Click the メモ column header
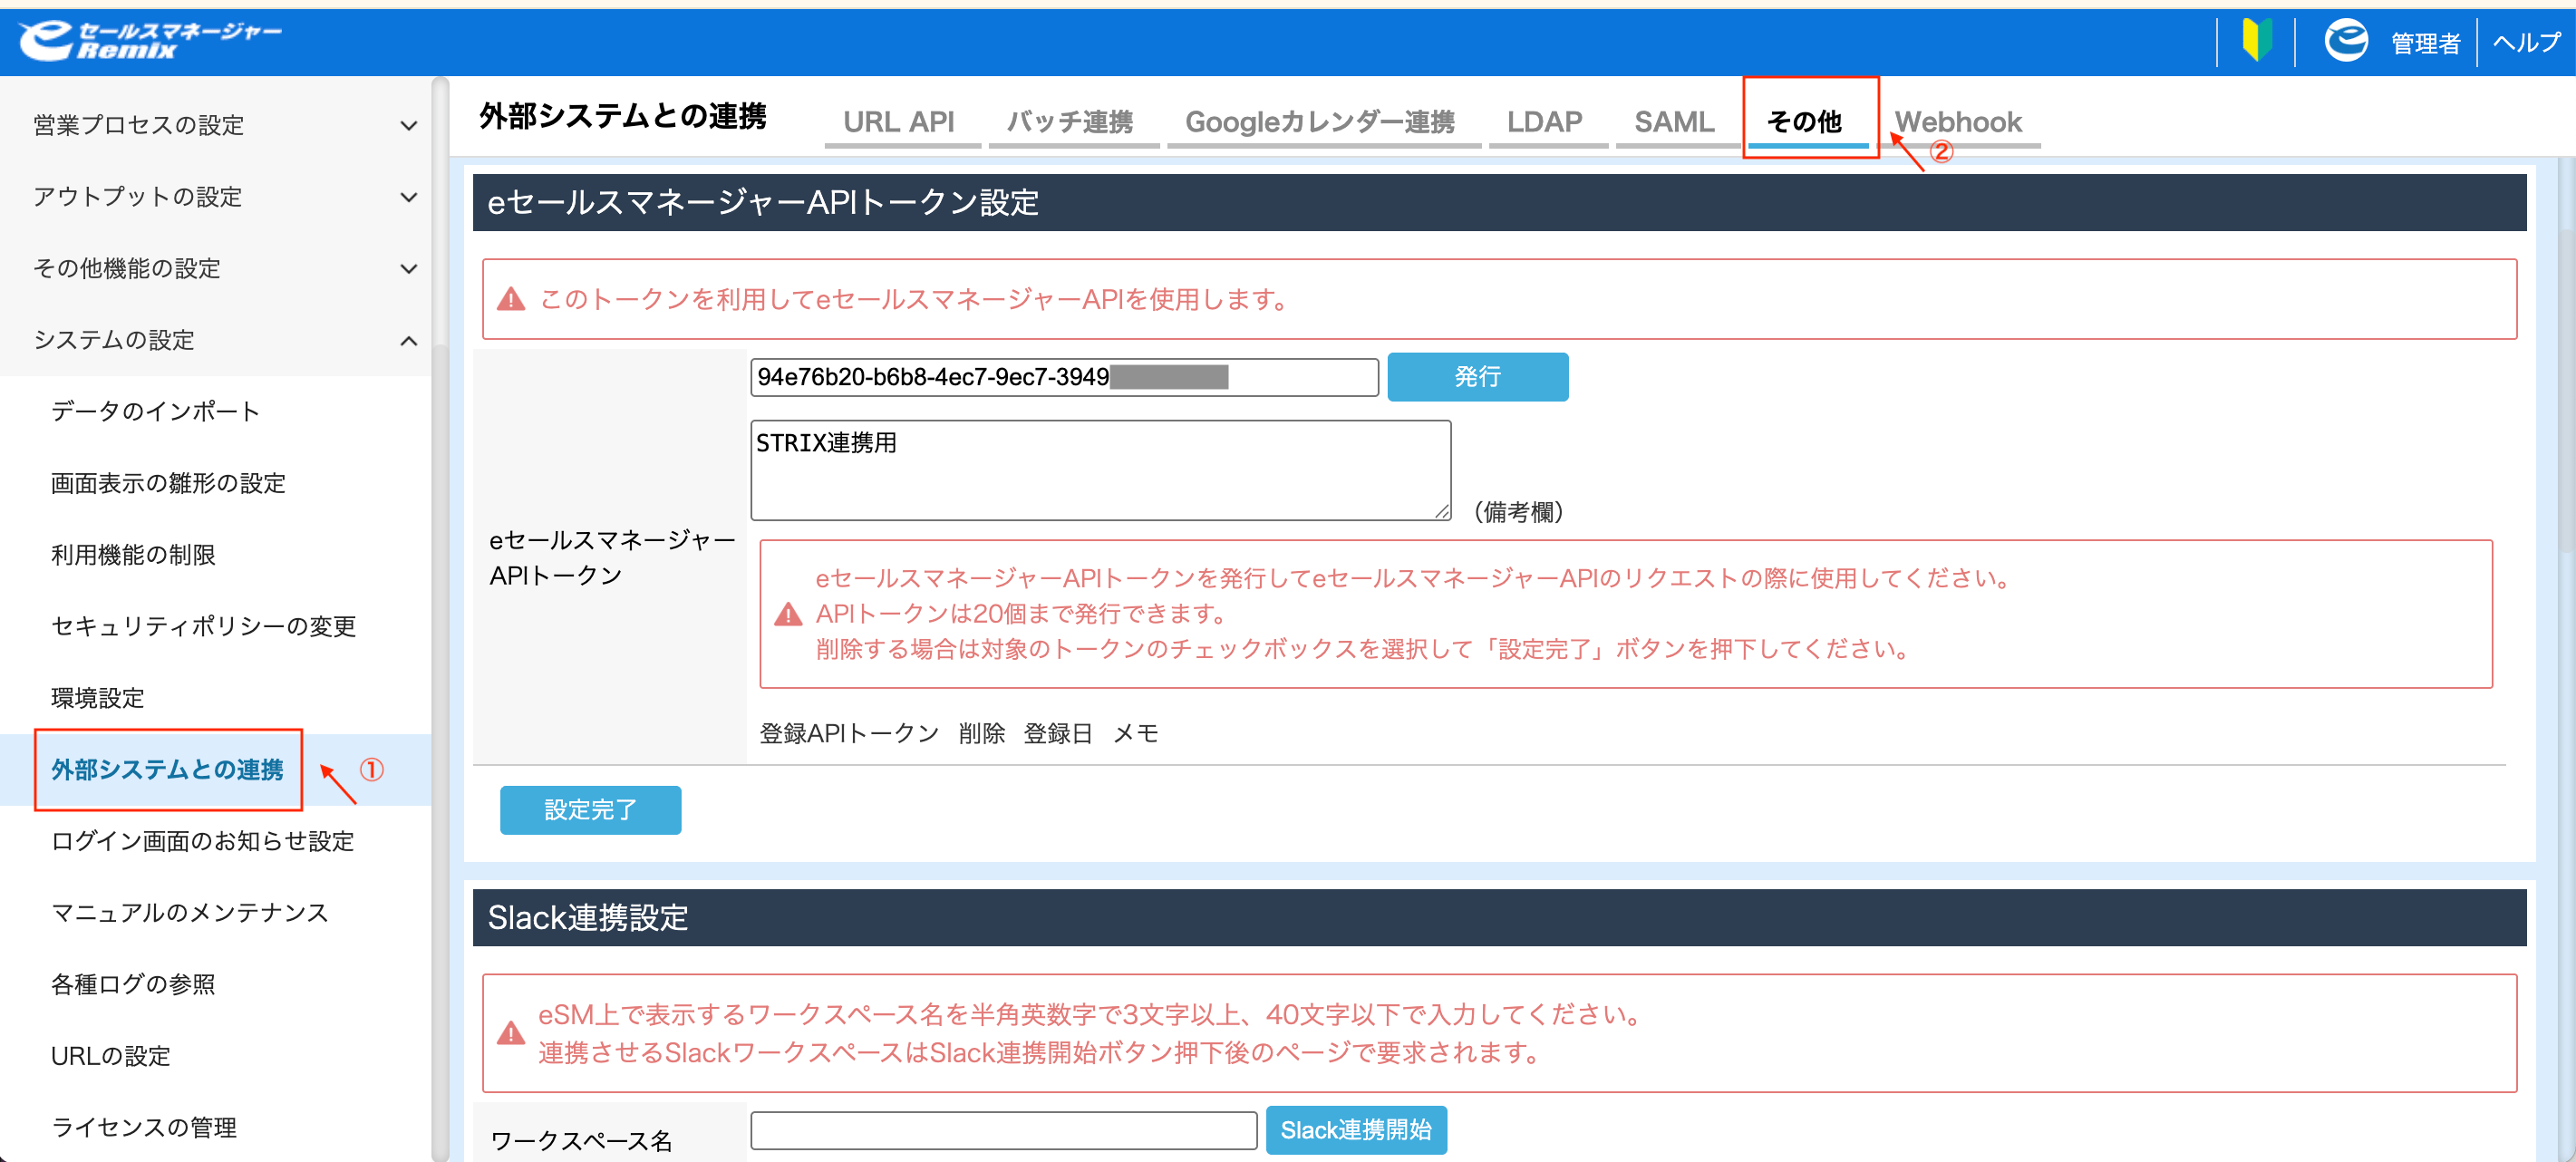Image resolution: width=2576 pixels, height=1162 pixels. (x=1136, y=733)
